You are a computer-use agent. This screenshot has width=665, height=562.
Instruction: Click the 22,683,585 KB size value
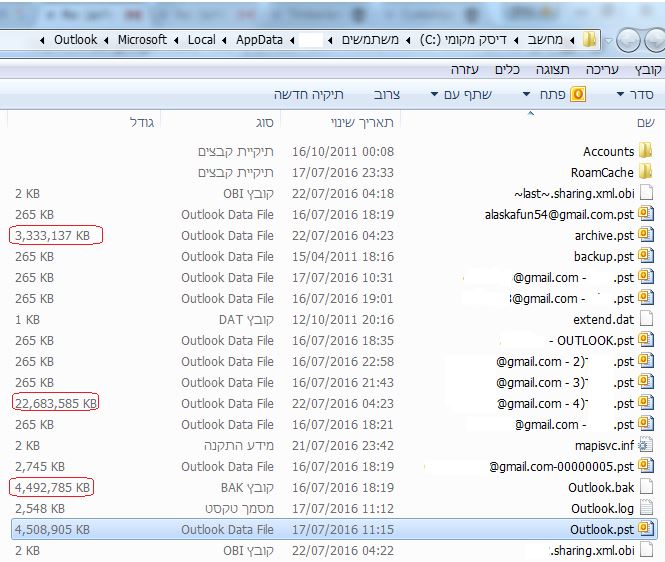[56, 403]
